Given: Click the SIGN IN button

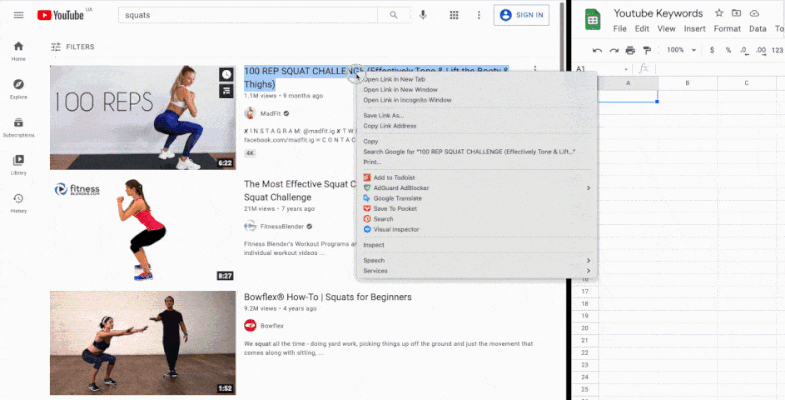Looking at the screenshot, I should coord(521,15).
